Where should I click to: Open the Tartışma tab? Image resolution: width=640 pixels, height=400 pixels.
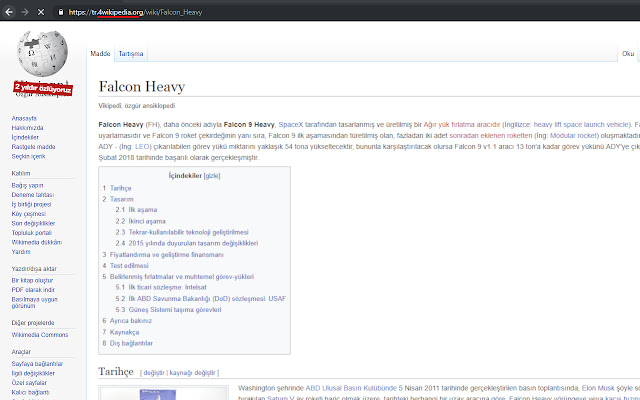click(131, 53)
